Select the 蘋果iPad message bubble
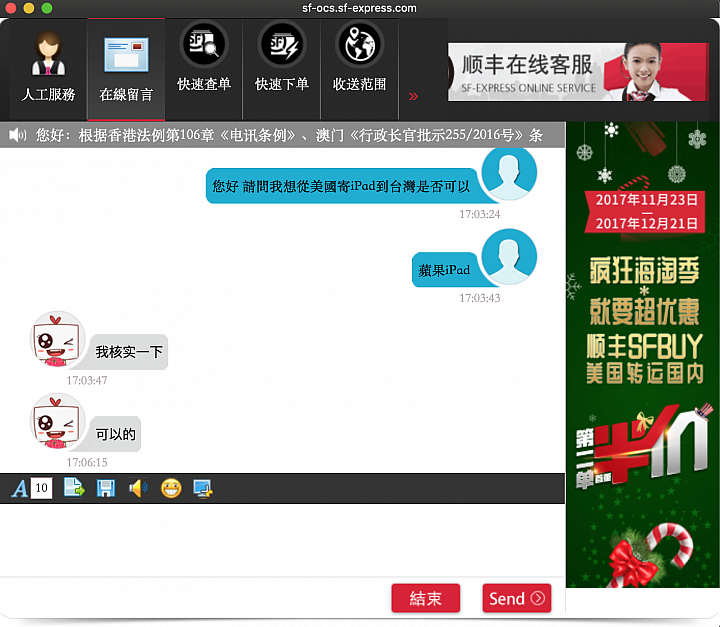The image size is (720, 627). point(444,270)
